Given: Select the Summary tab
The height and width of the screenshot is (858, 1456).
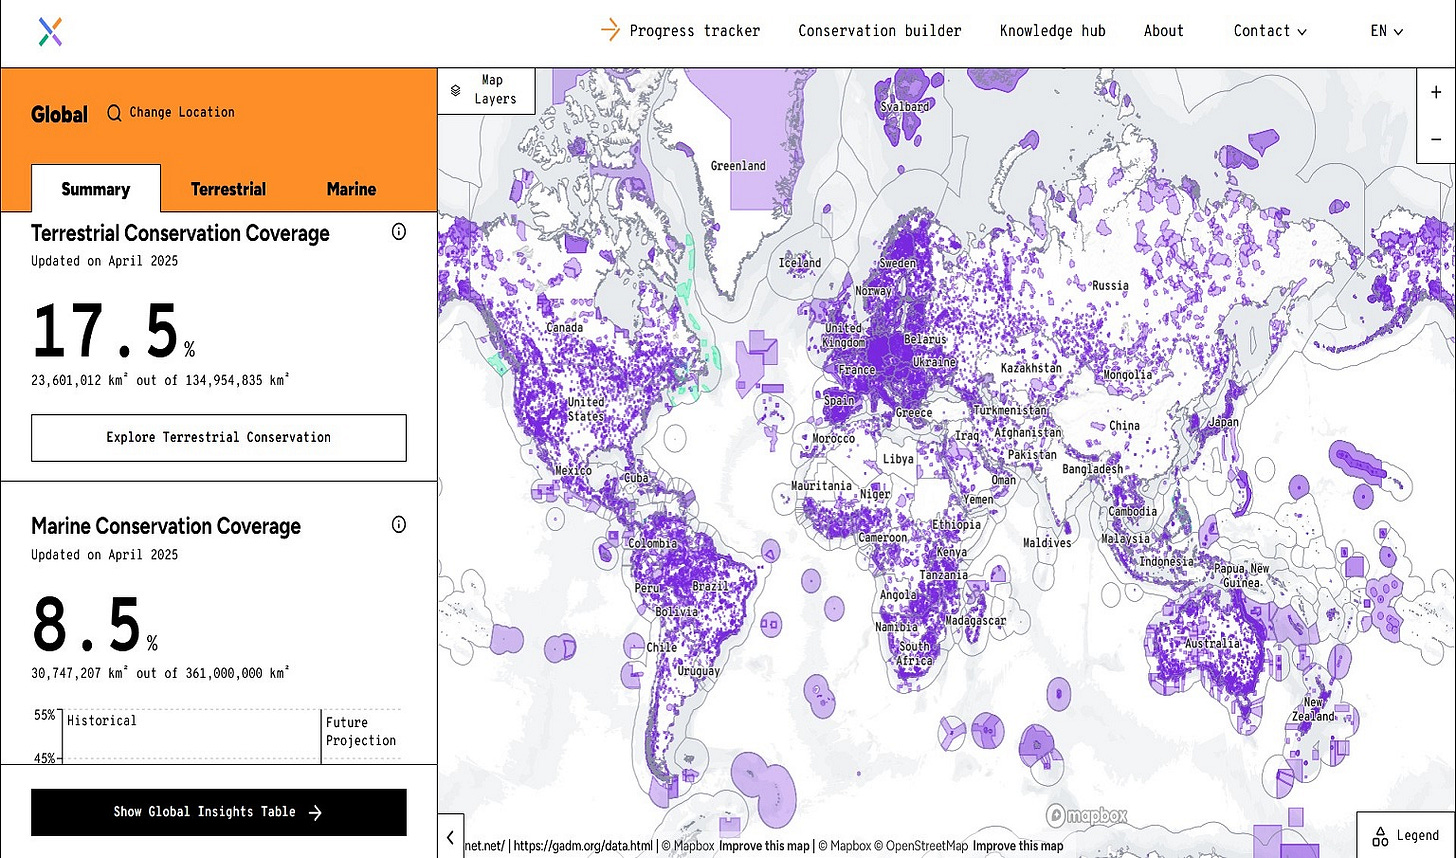Looking at the screenshot, I should click(95, 188).
